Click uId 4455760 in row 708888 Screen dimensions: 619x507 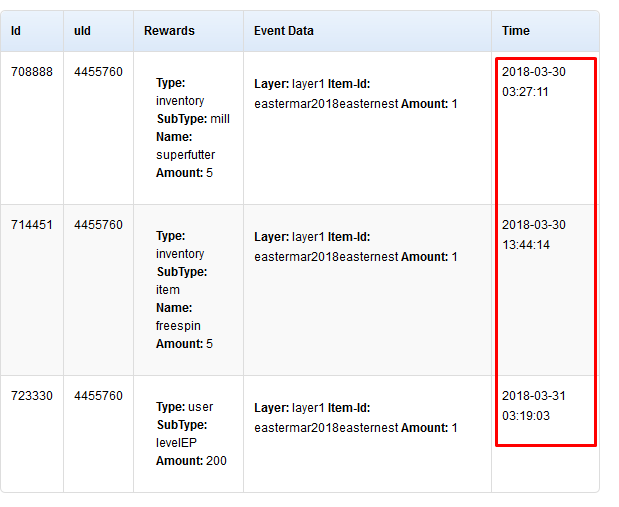[x=98, y=72]
